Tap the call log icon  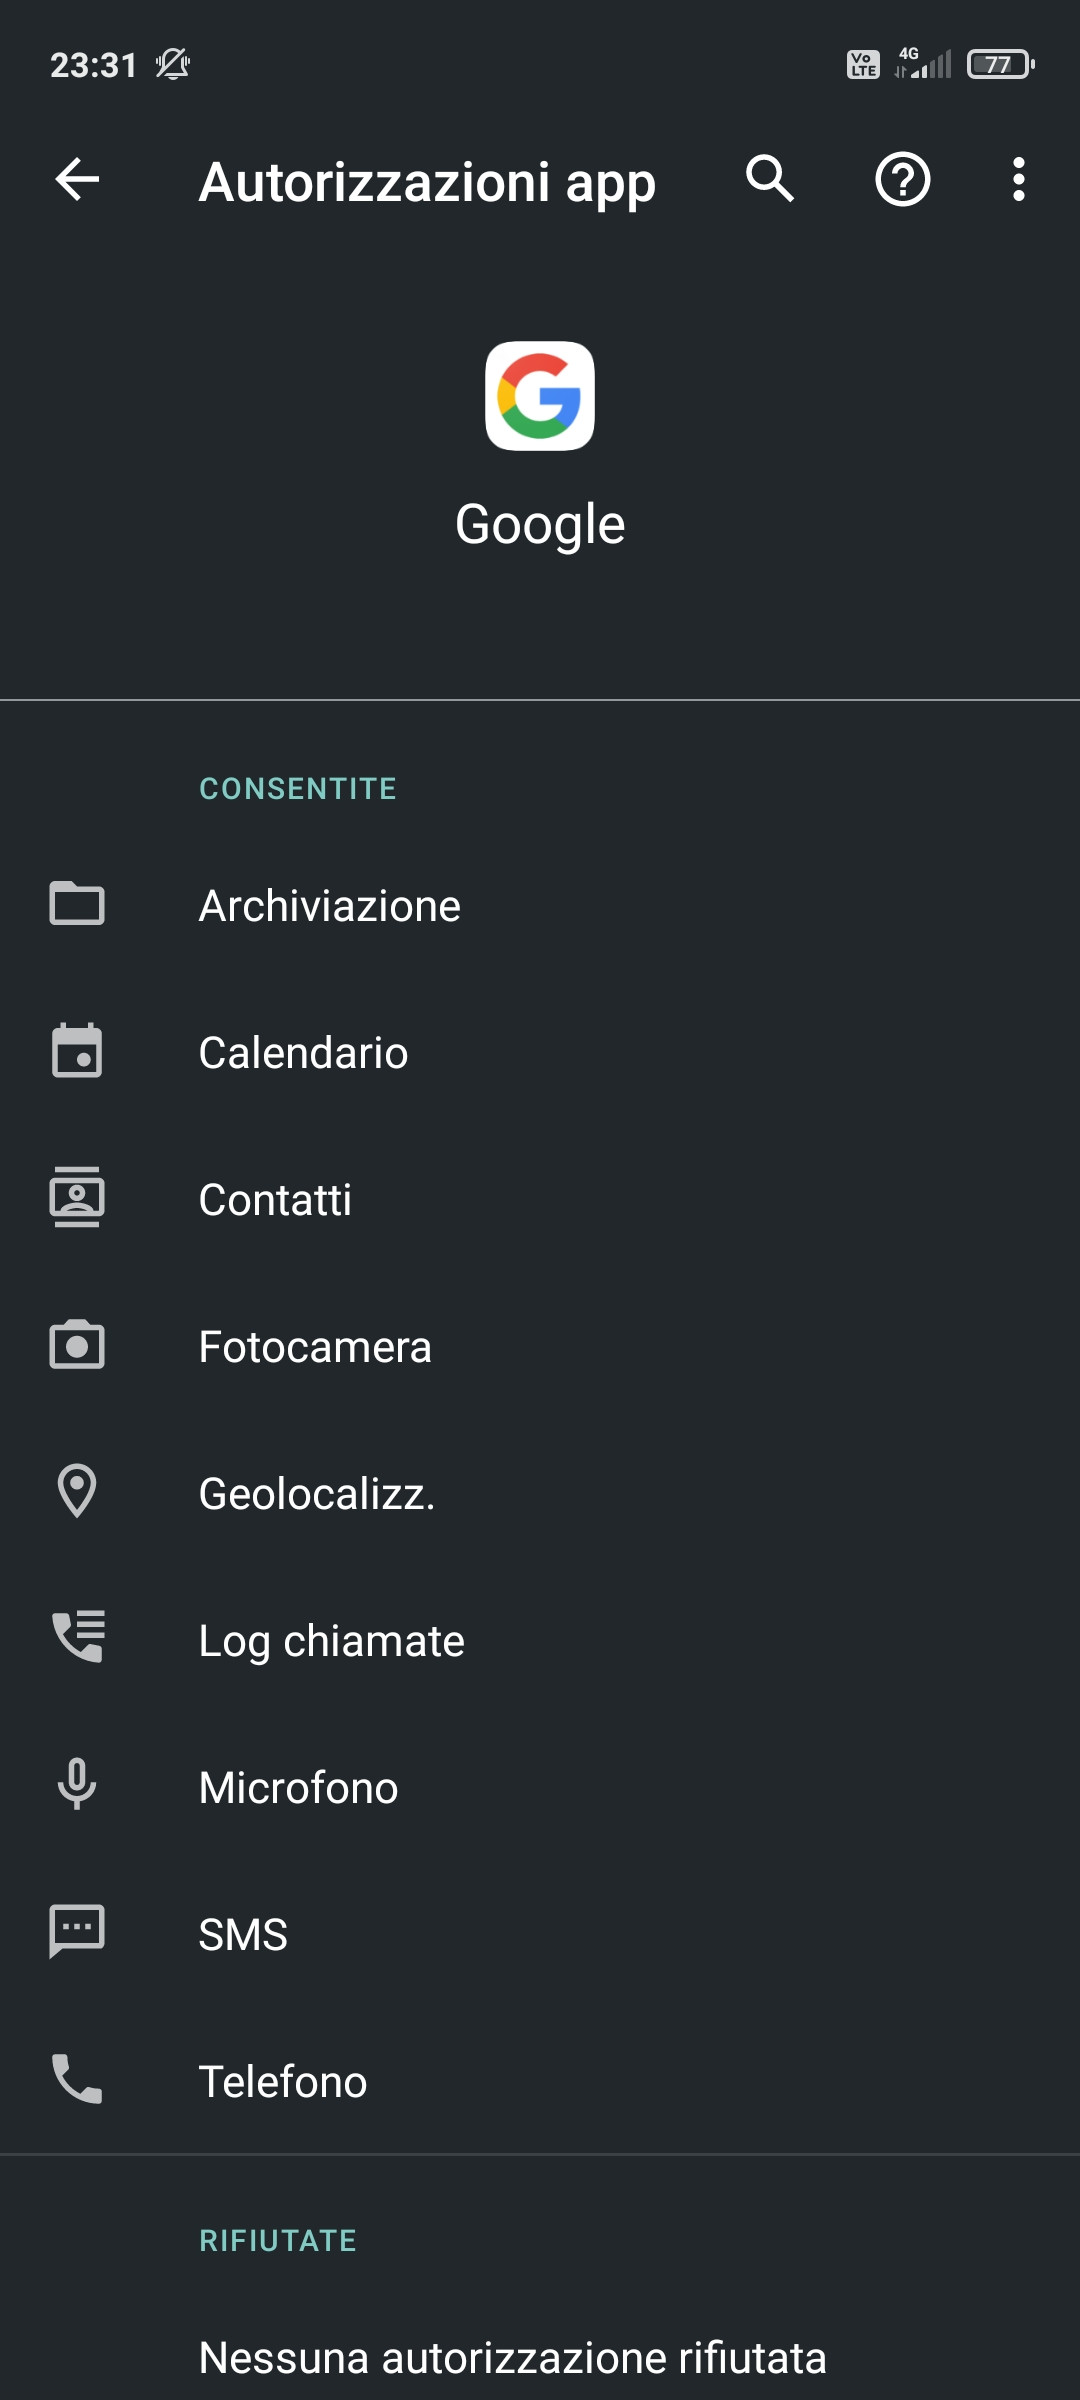pyautogui.click(x=77, y=1639)
